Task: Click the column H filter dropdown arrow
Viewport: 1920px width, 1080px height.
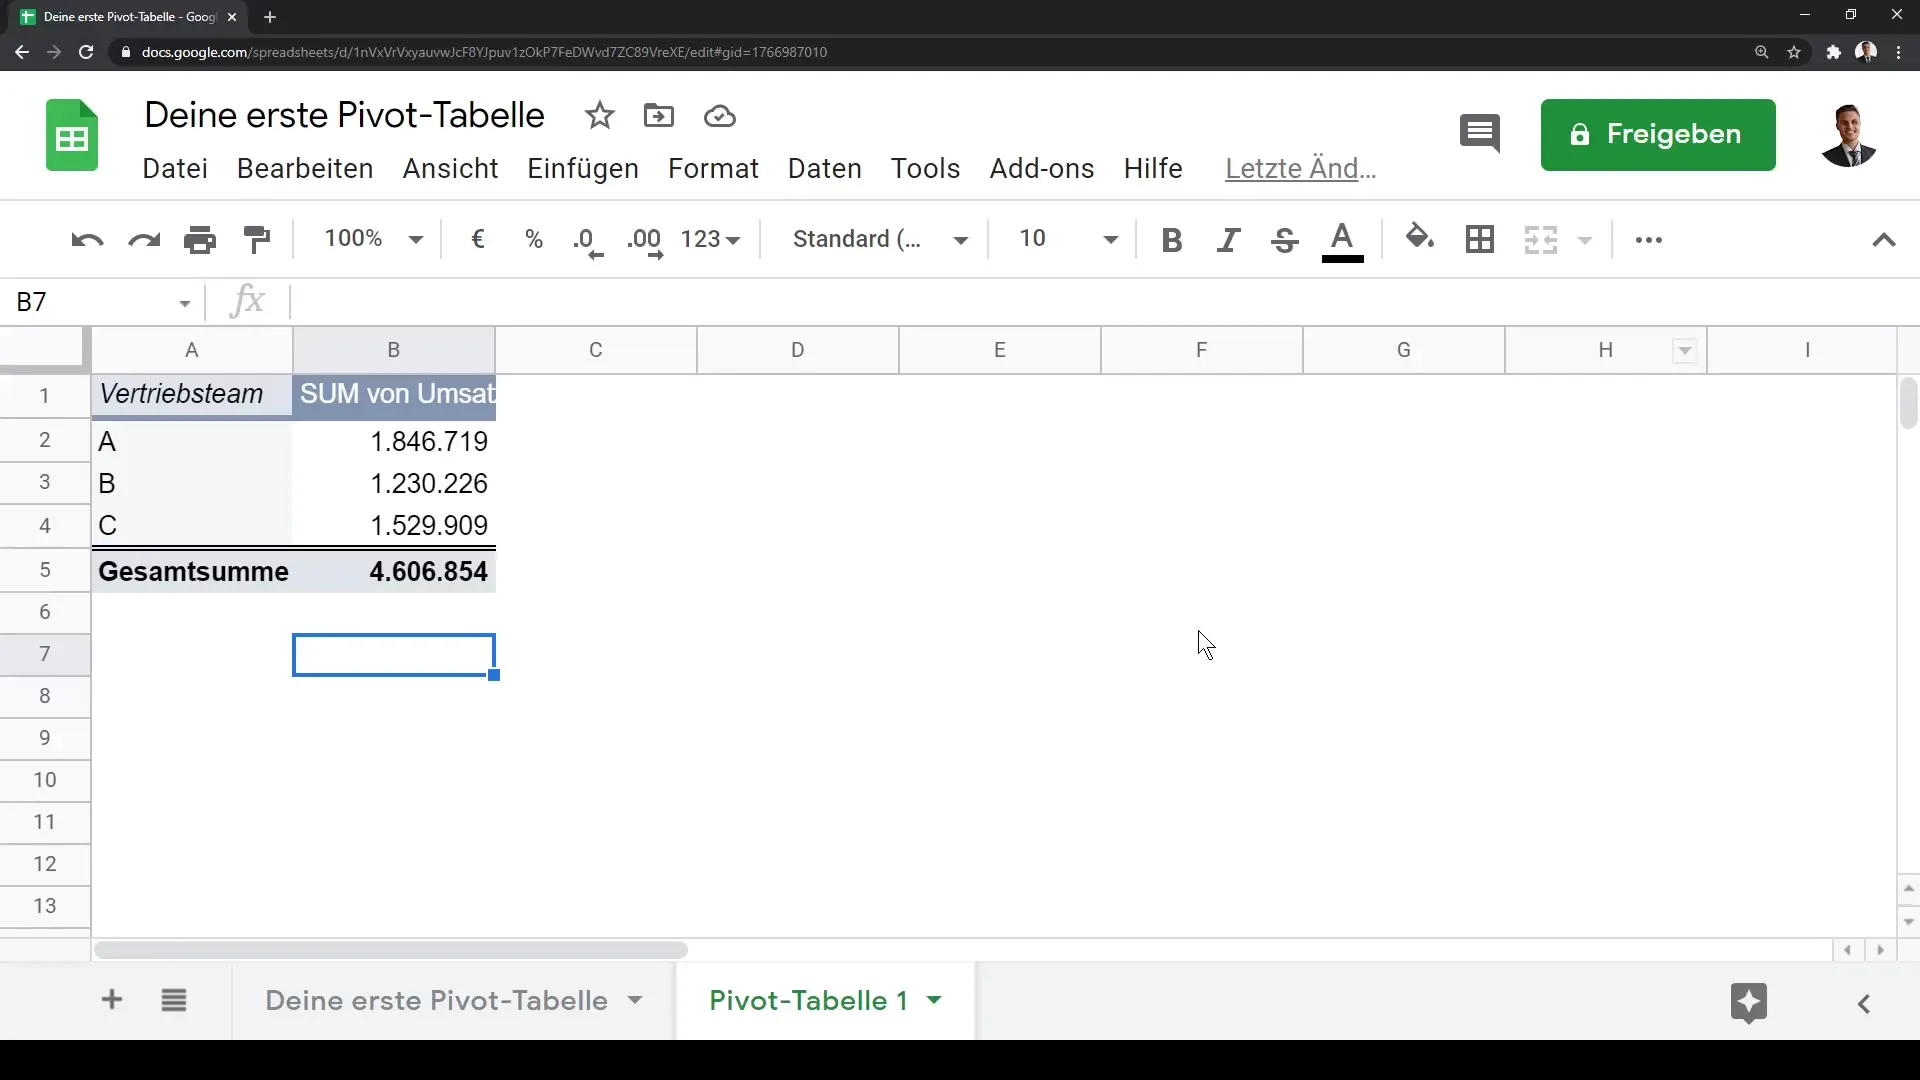Action: (1685, 350)
